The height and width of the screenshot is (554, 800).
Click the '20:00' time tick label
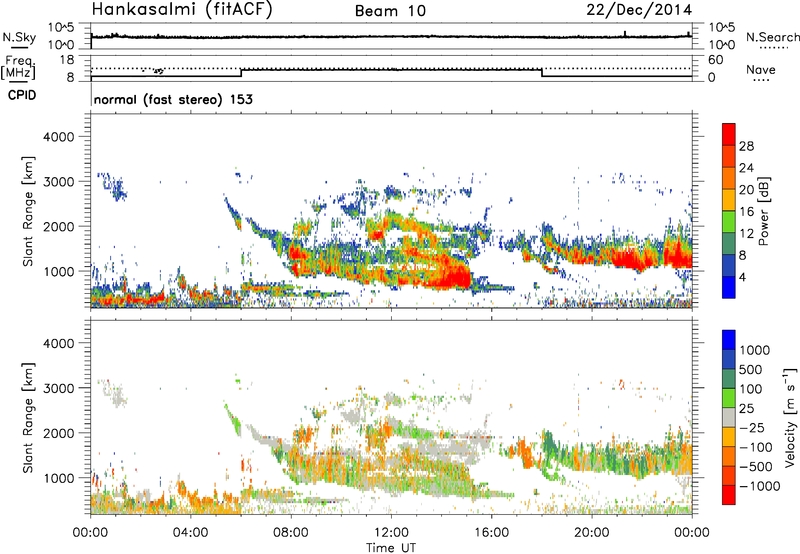591,533
